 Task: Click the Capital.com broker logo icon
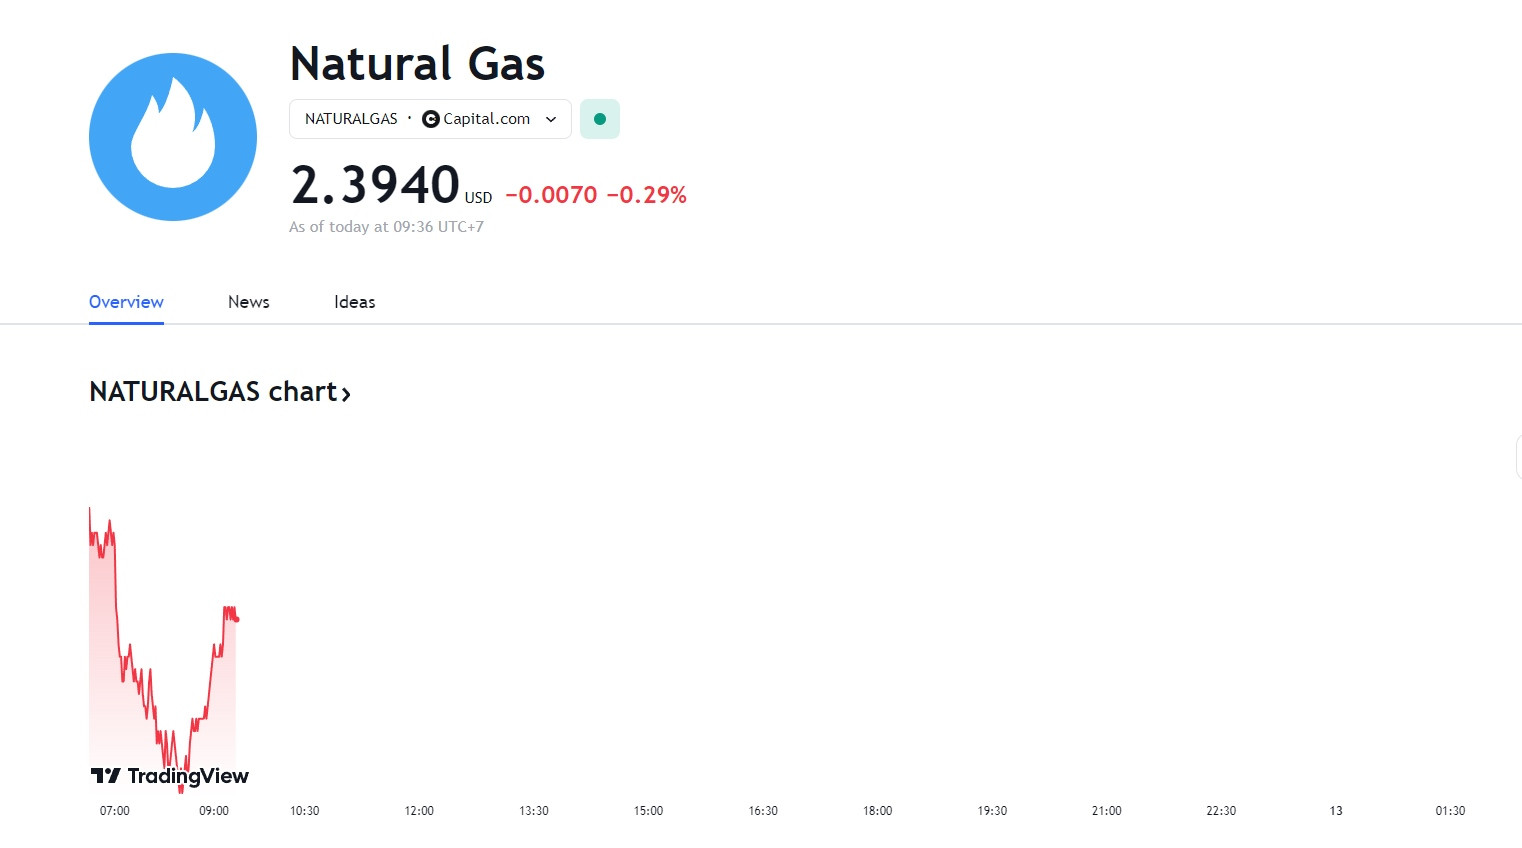(431, 119)
